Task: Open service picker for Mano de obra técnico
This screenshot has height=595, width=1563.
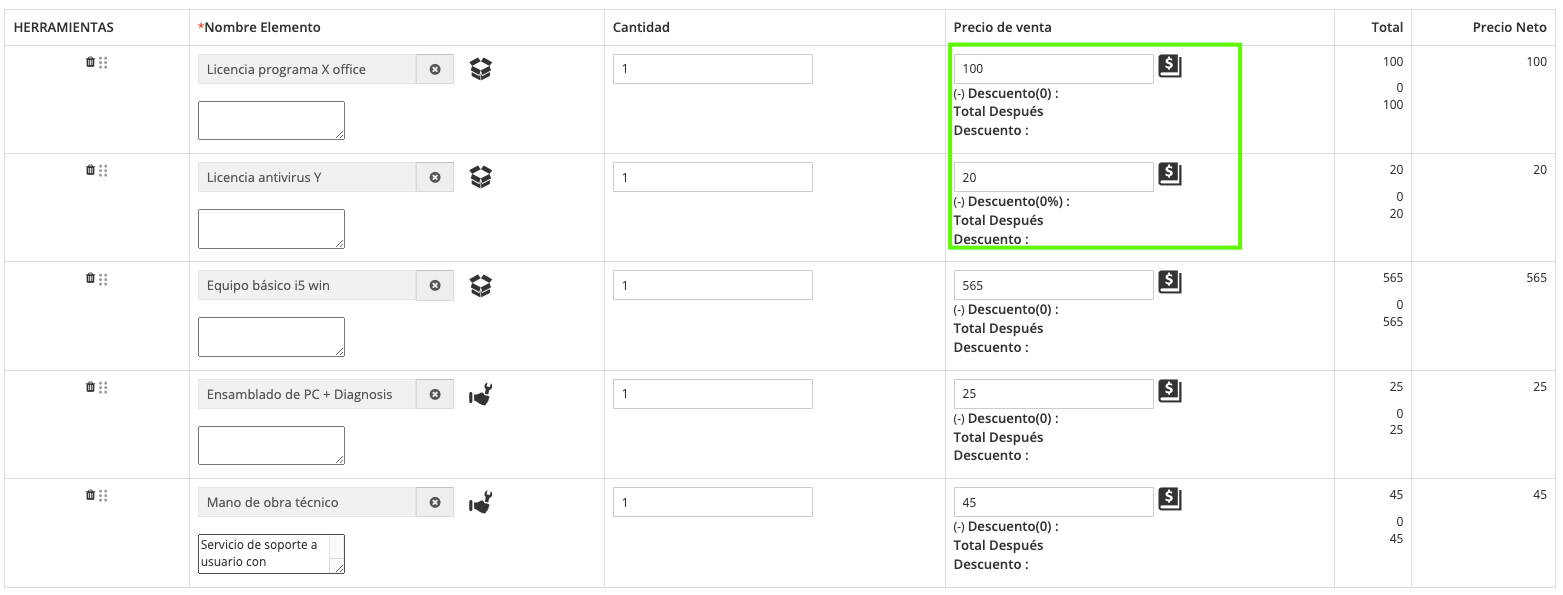Action: click(481, 503)
